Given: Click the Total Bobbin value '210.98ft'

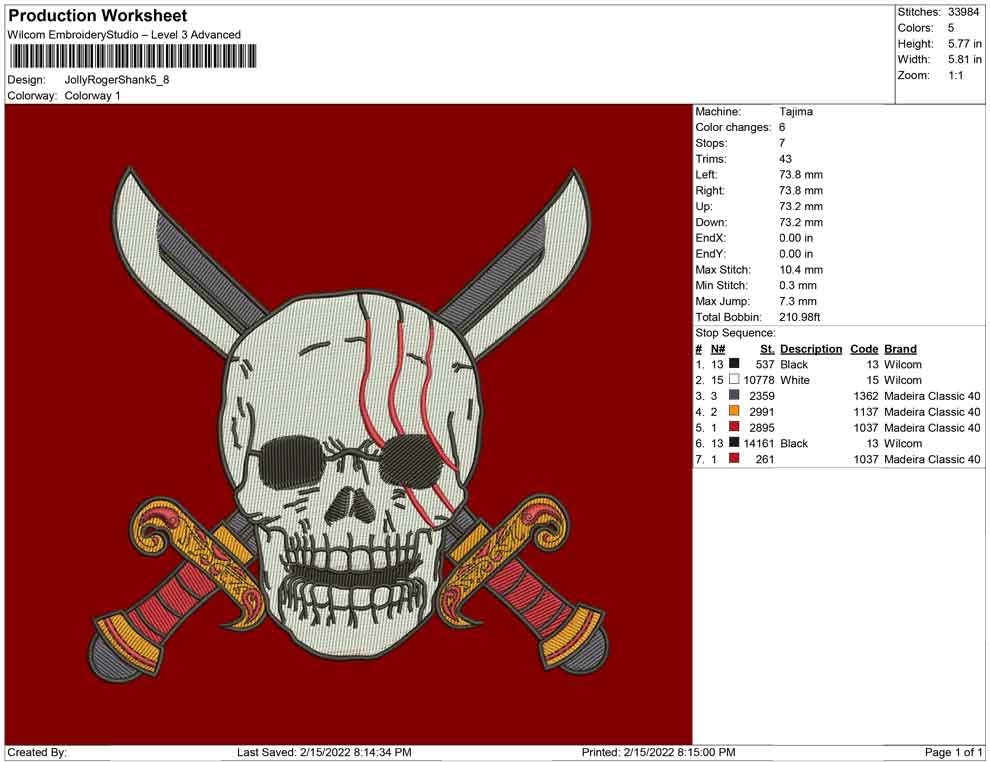Looking at the screenshot, I should [x=799, y=317].
